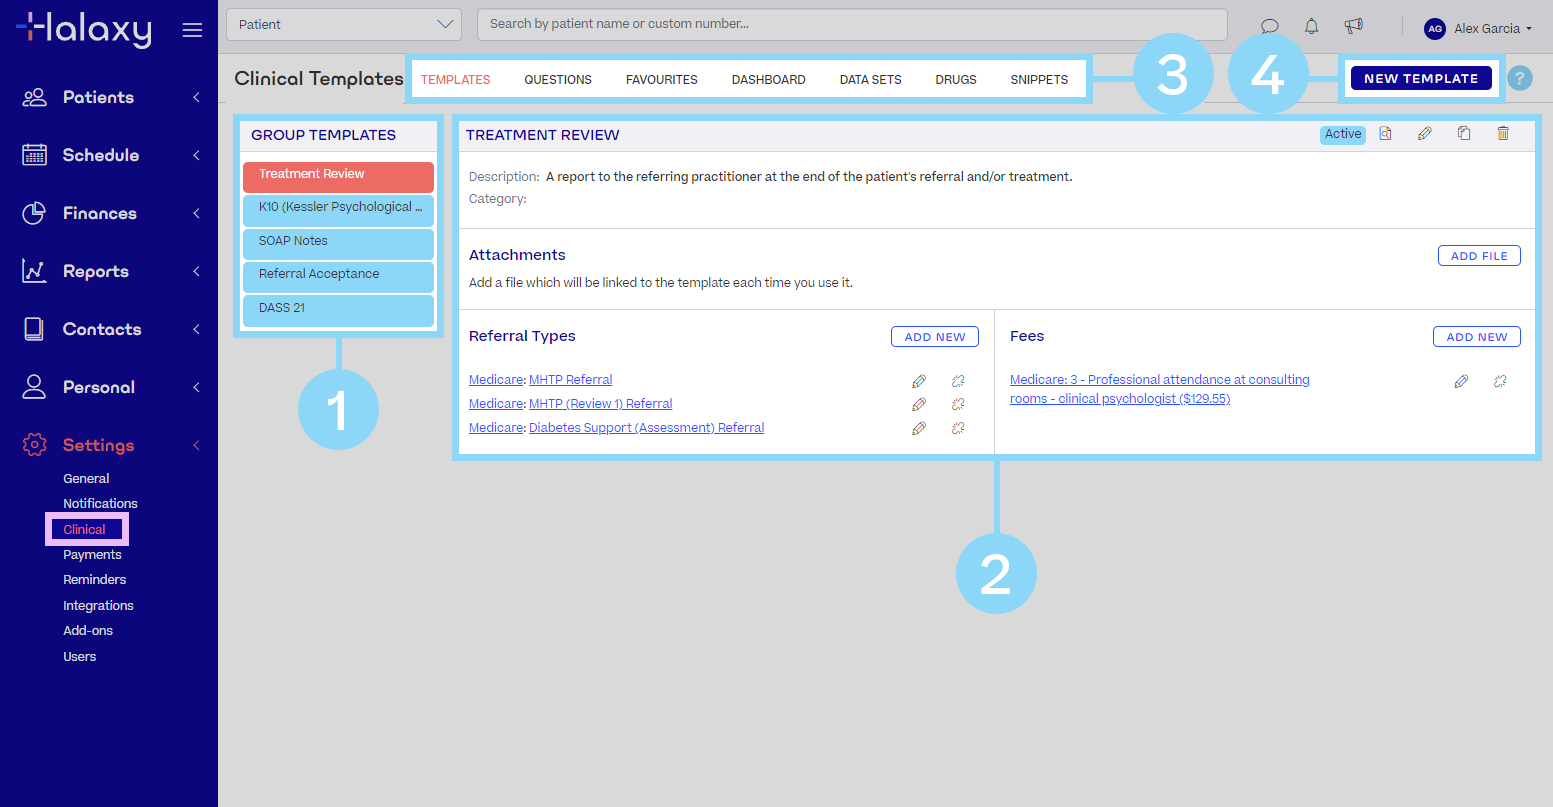Duplicate the Treatment Review template

[x=1464, y=133]
